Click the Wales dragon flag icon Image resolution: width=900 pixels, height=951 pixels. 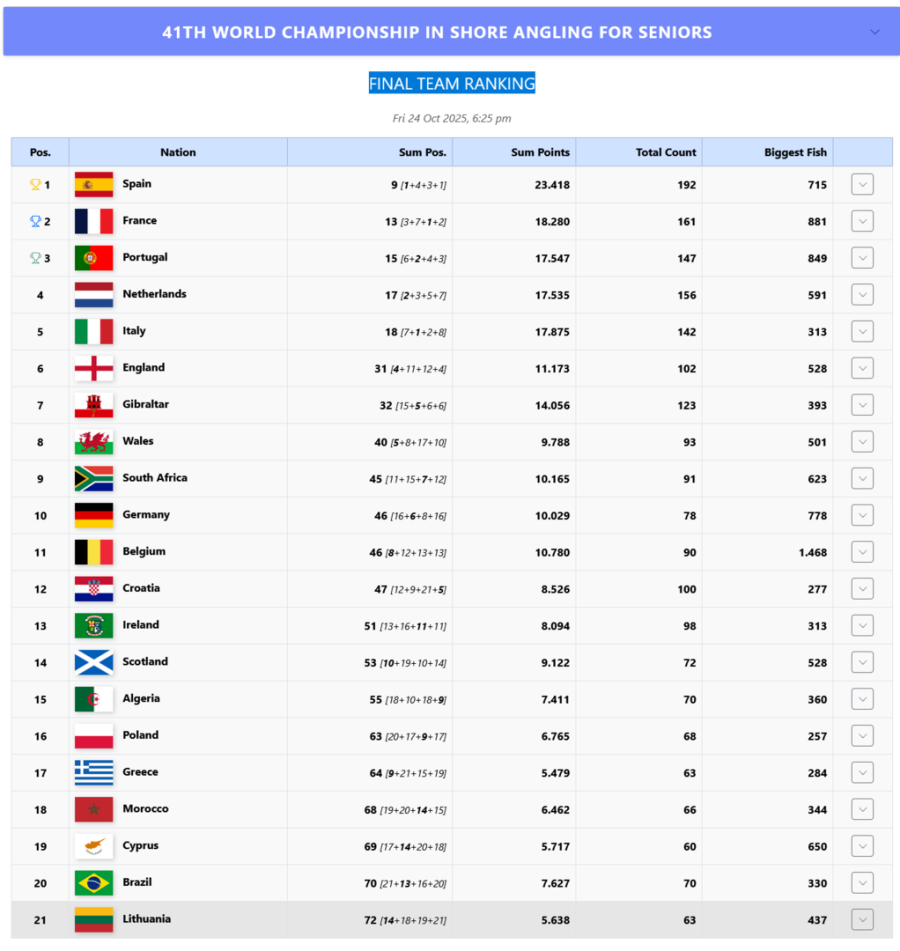click(x=93, y=442)
